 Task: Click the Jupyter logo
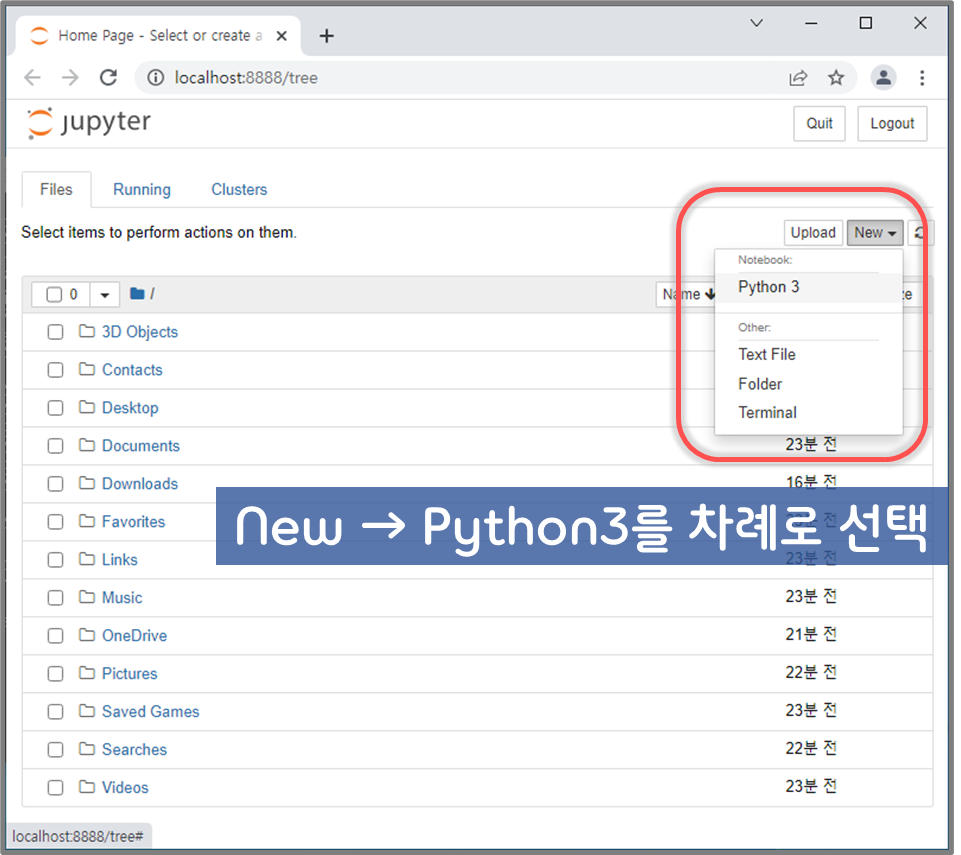[89, 123]
